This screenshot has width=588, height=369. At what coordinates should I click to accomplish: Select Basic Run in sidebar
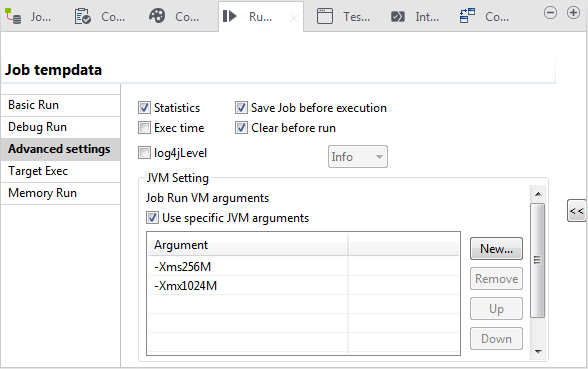pos(60,105)
